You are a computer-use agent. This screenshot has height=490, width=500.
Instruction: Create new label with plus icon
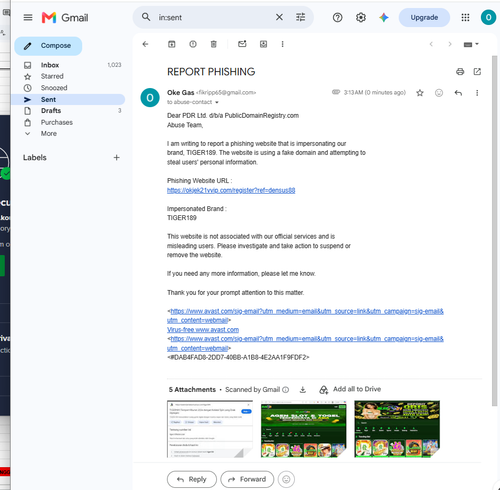pyautogui.click(x=116, y=157)
